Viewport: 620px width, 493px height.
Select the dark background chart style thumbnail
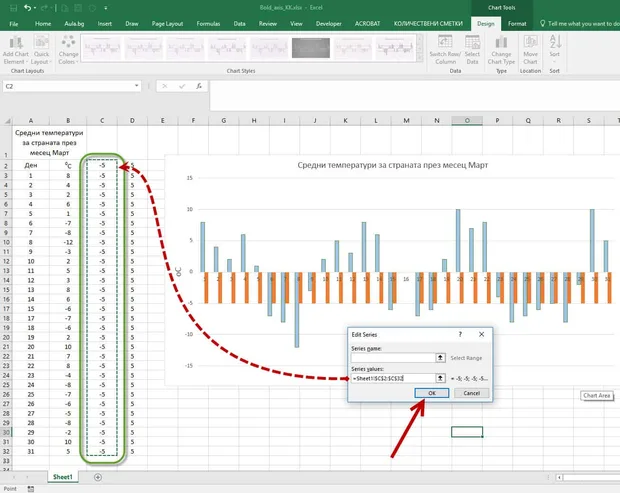[311, 48]
